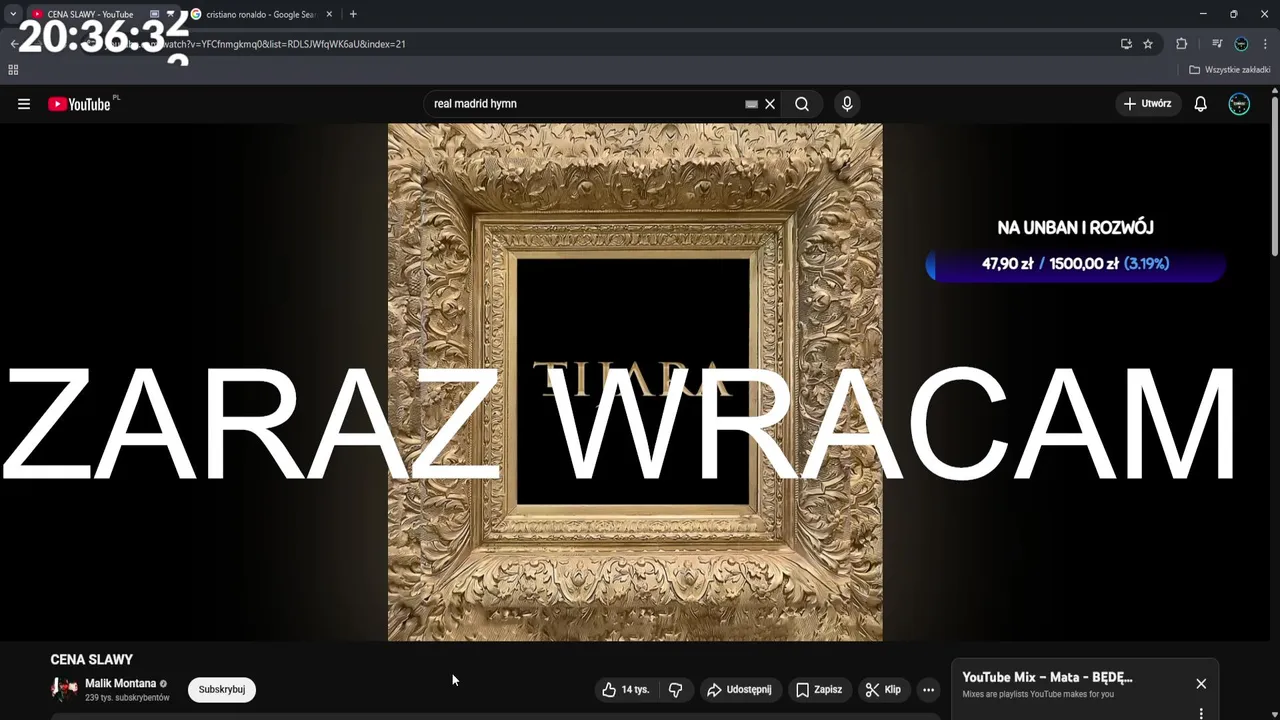1280x720 pixels.
Task: Open YouTube notifications bell
Action: [x=1200, y=104]
